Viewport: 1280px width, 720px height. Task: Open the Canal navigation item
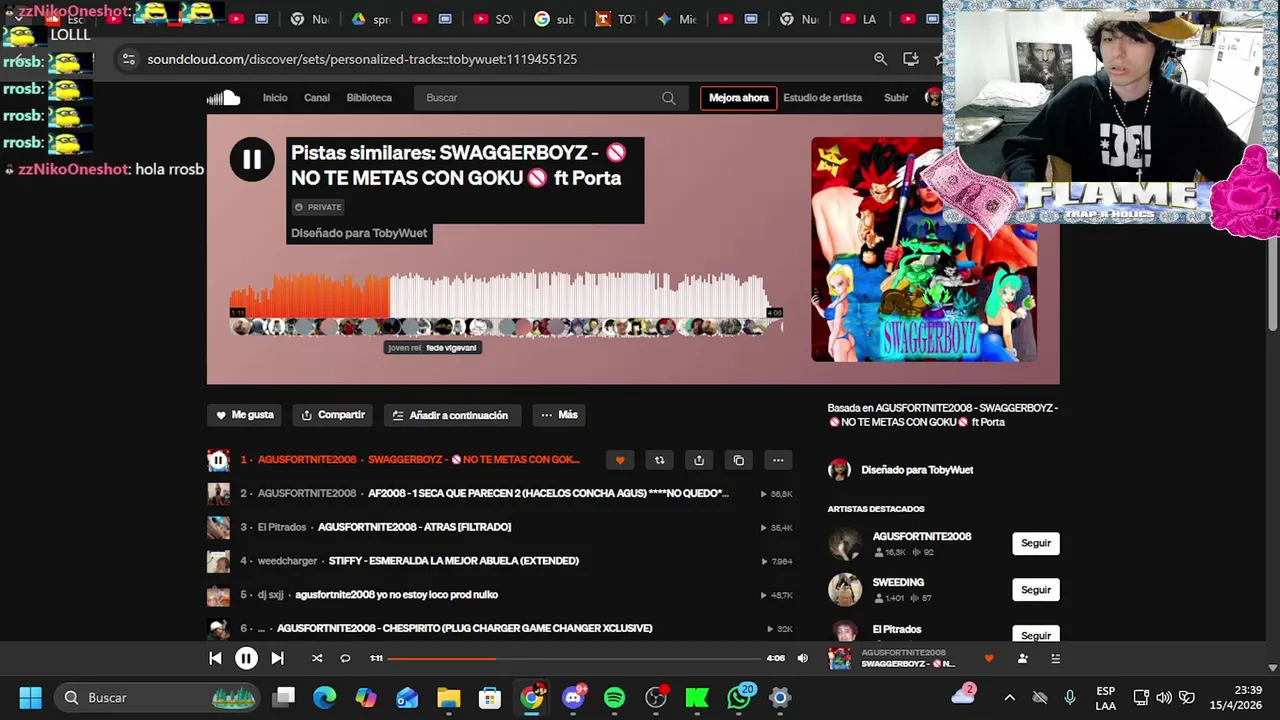pos(317,98)
